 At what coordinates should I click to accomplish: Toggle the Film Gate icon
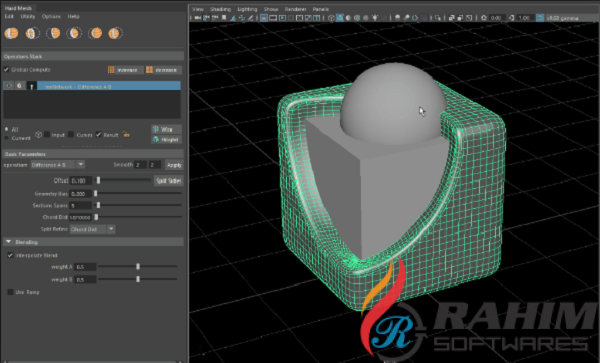click(273, 18)
